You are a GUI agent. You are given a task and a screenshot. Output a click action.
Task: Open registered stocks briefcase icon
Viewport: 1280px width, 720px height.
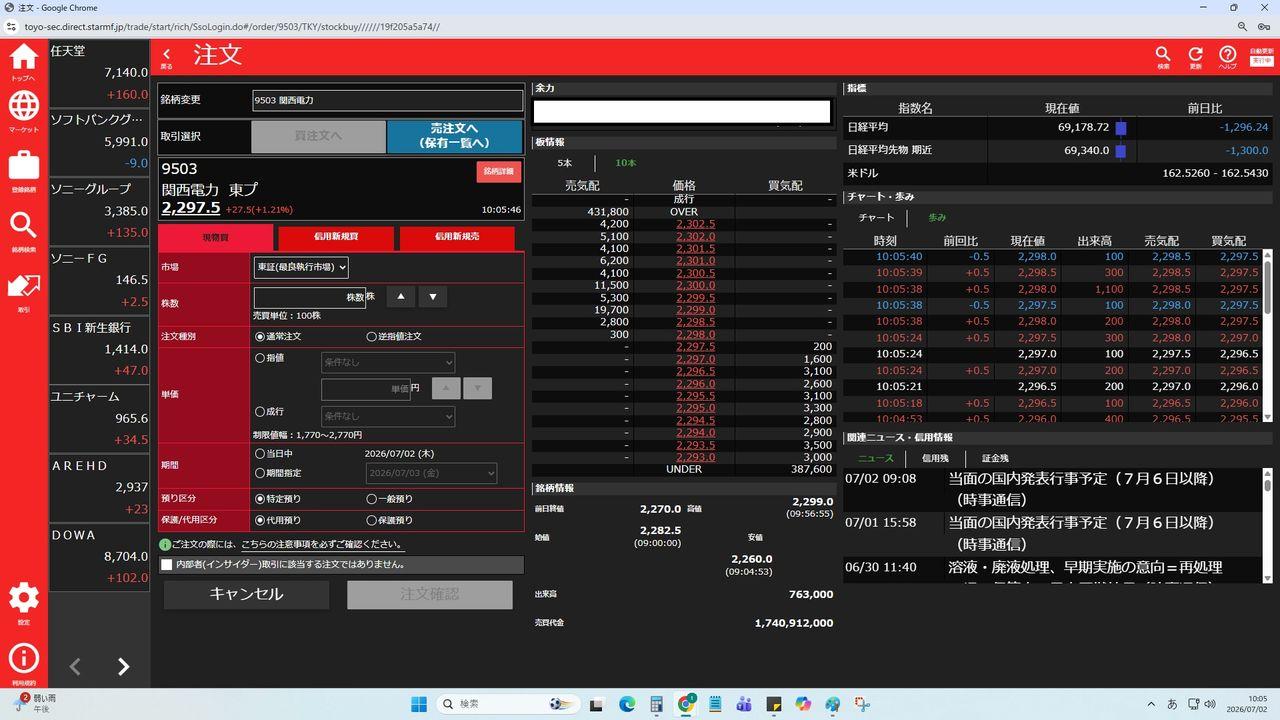(23, 171)
